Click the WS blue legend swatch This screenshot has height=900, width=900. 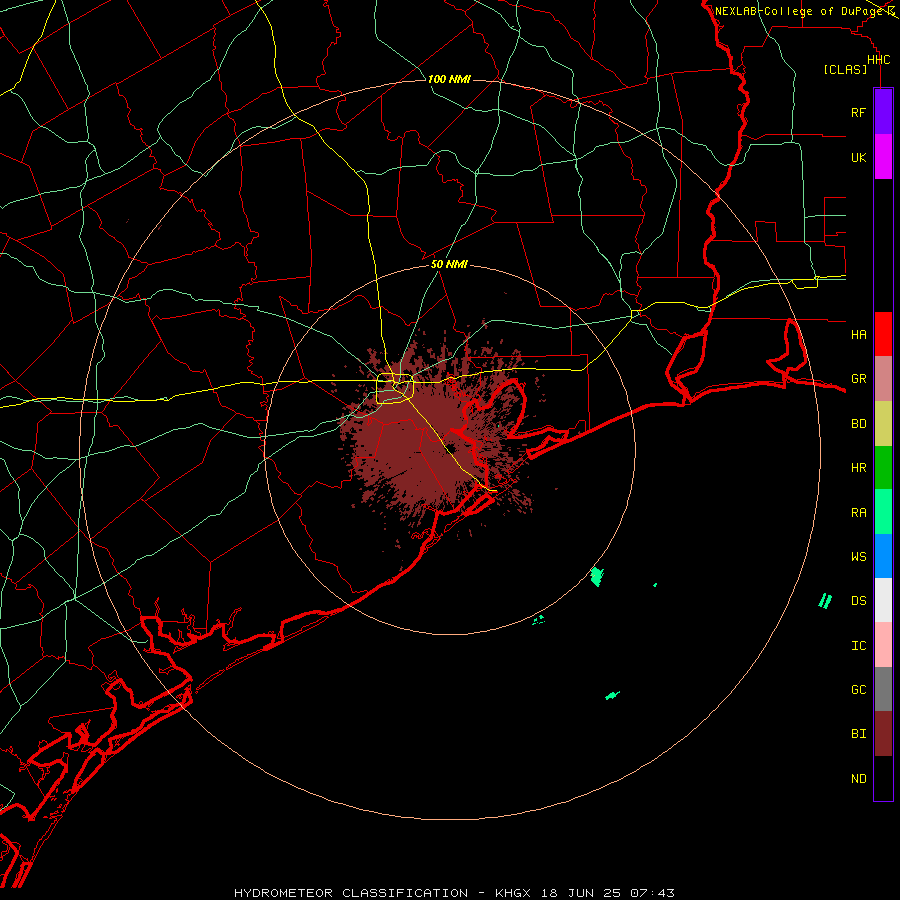click(883, 556)
